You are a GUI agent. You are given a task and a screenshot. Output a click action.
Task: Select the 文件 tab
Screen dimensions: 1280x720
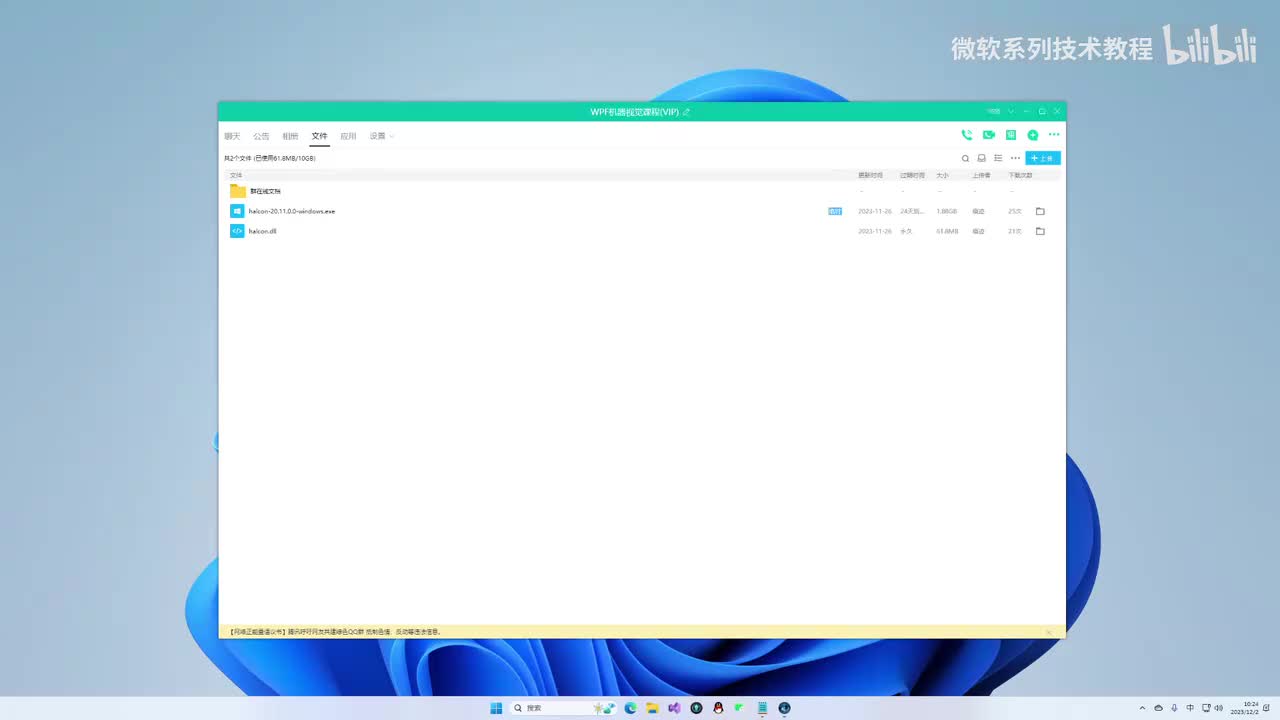click(319, 136)
